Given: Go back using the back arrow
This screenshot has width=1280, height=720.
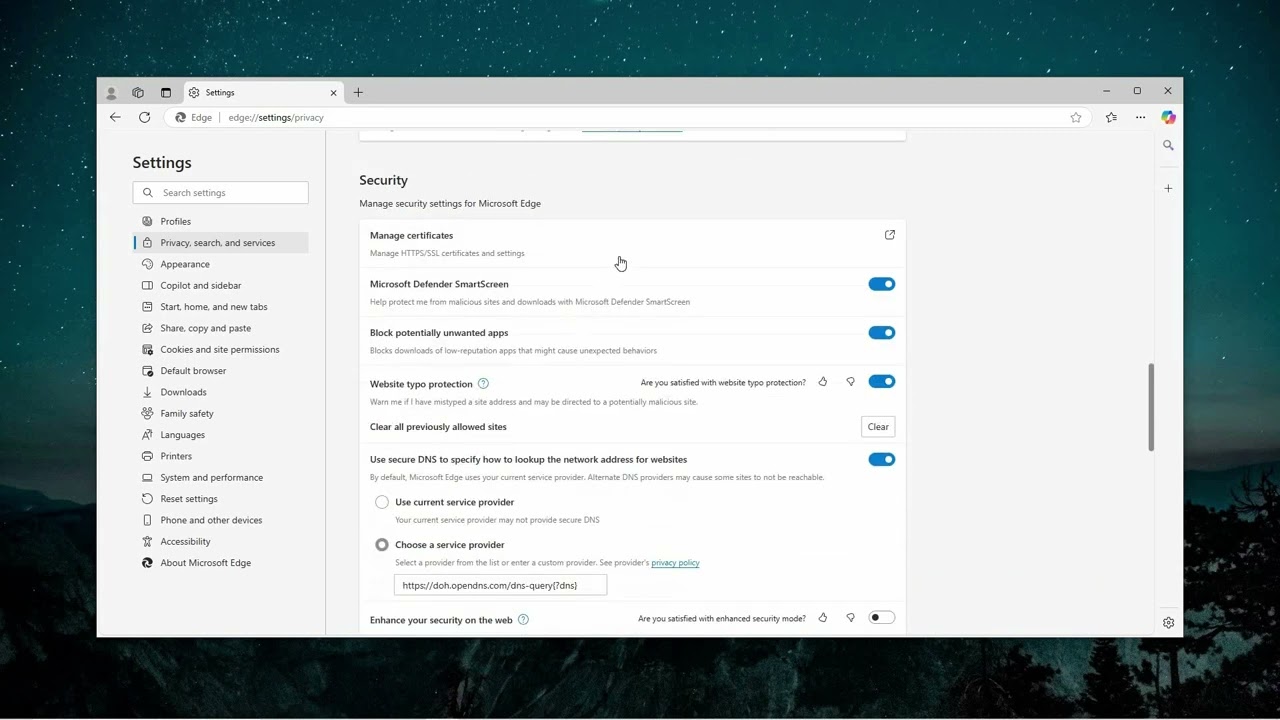Looking at the screenshot, I should click(115, 117).
